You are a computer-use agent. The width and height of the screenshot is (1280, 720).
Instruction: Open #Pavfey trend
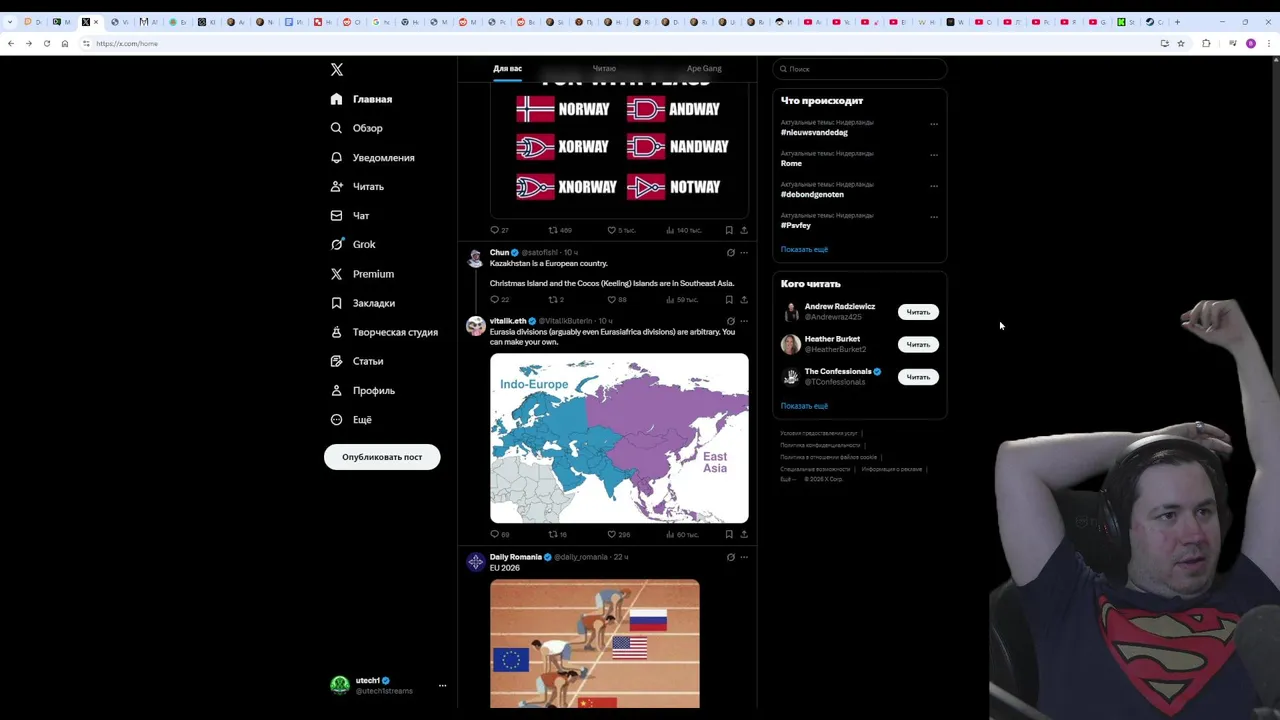[x=796, y=225]
